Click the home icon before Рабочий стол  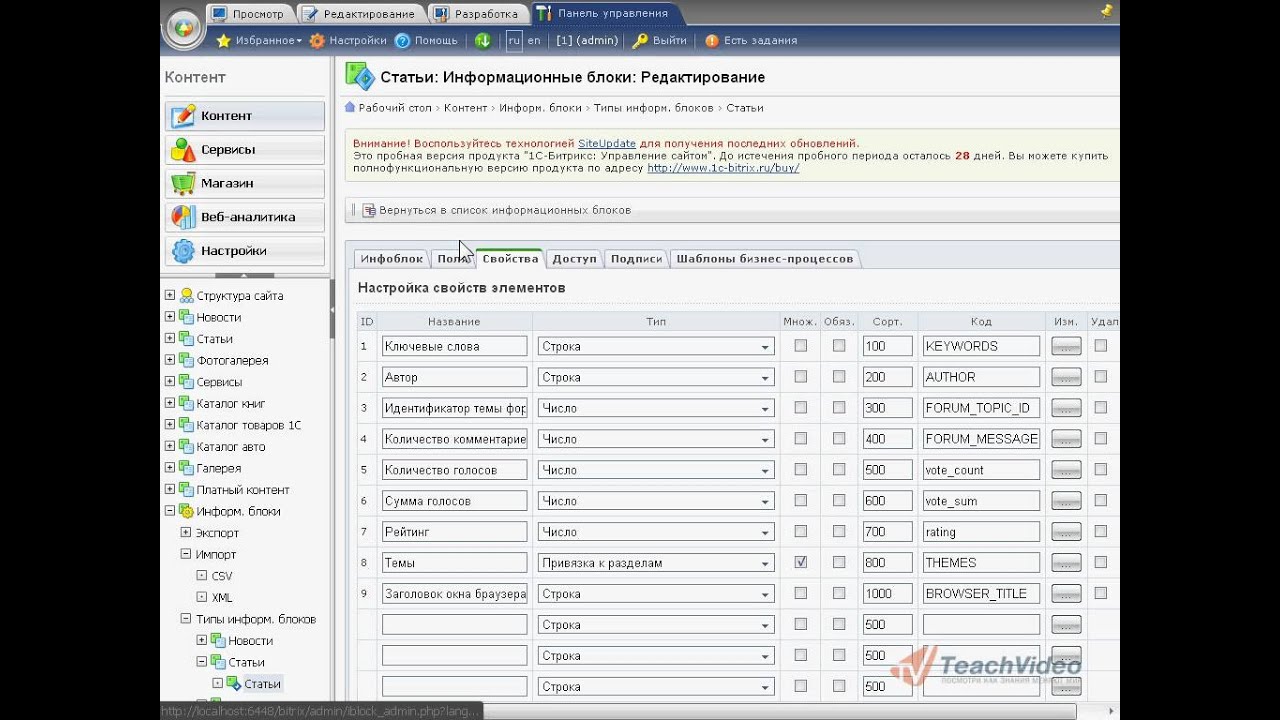pyautogui.click(x=350, y=107)
